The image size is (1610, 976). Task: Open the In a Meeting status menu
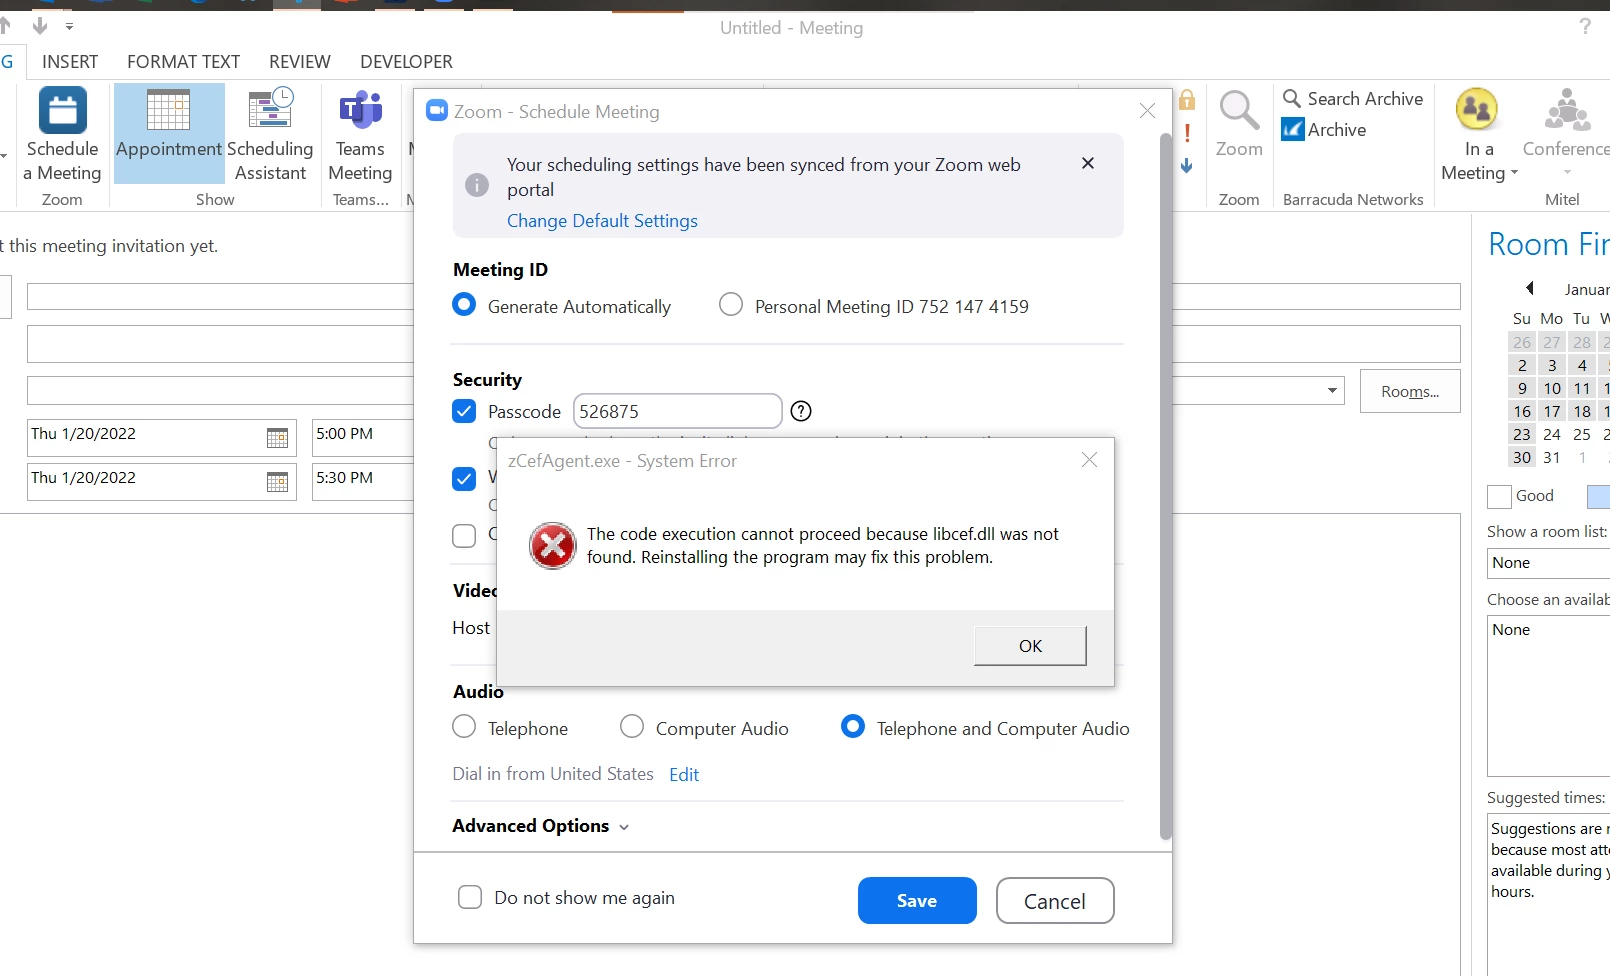pyautogui.click(x=1479, y=135)
